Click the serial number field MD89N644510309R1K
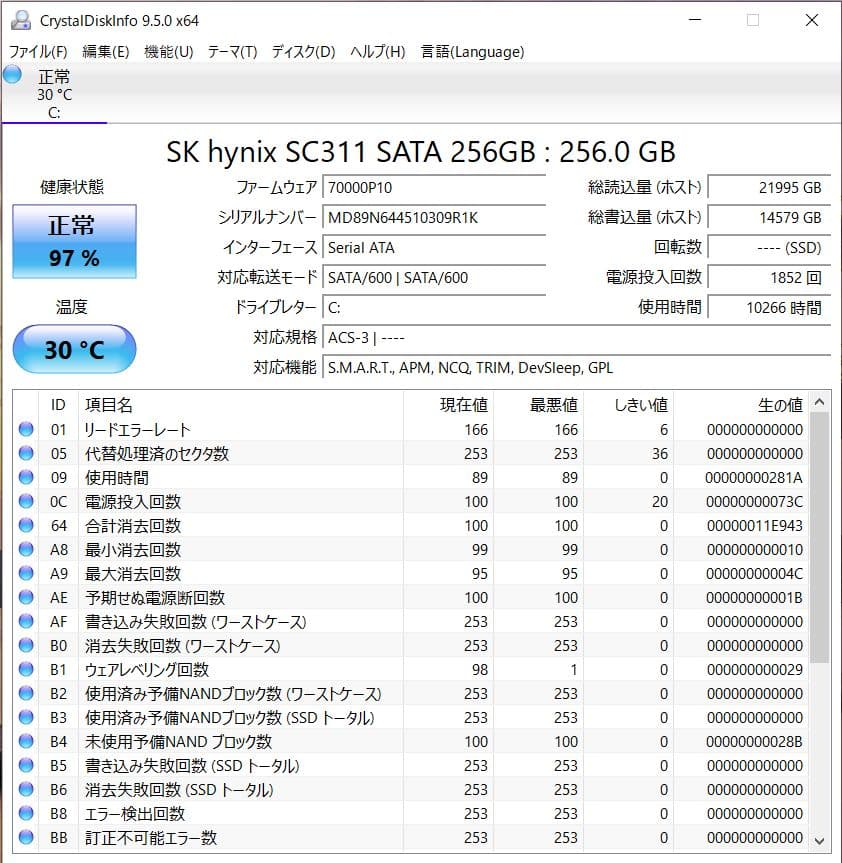The height and width of the screenshot is (863, 842). pos(432,217)
